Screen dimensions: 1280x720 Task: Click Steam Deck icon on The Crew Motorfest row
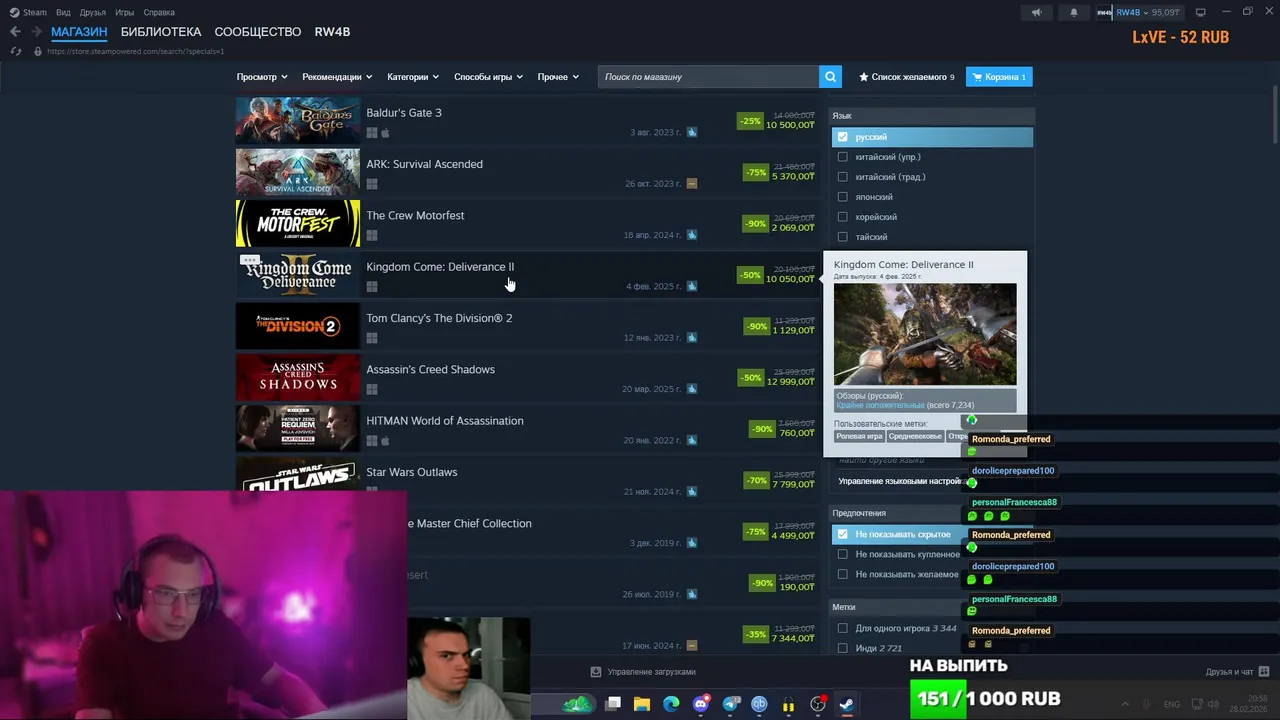(x=692, y=235)
